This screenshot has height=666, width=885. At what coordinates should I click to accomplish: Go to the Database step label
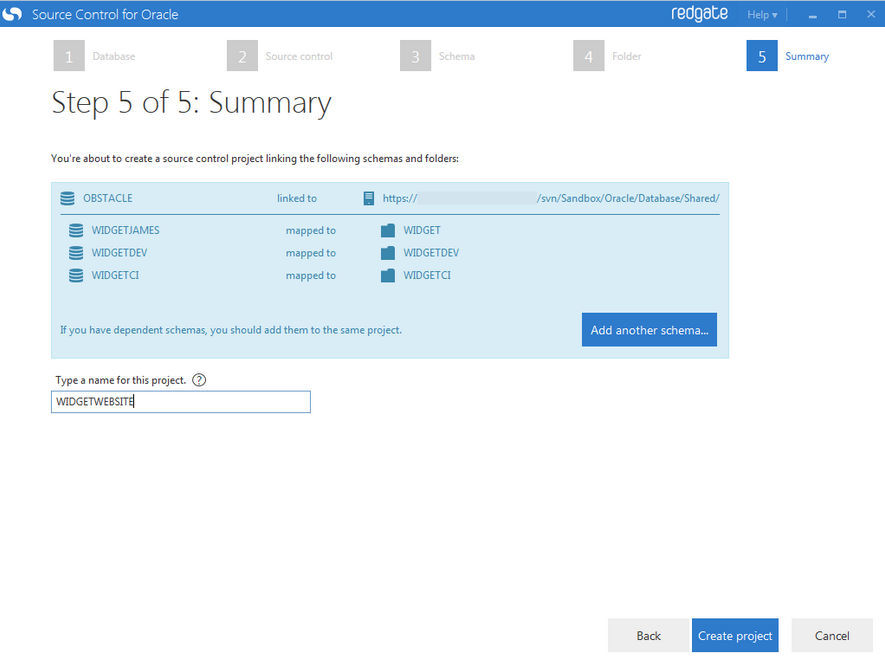point(114,56)
